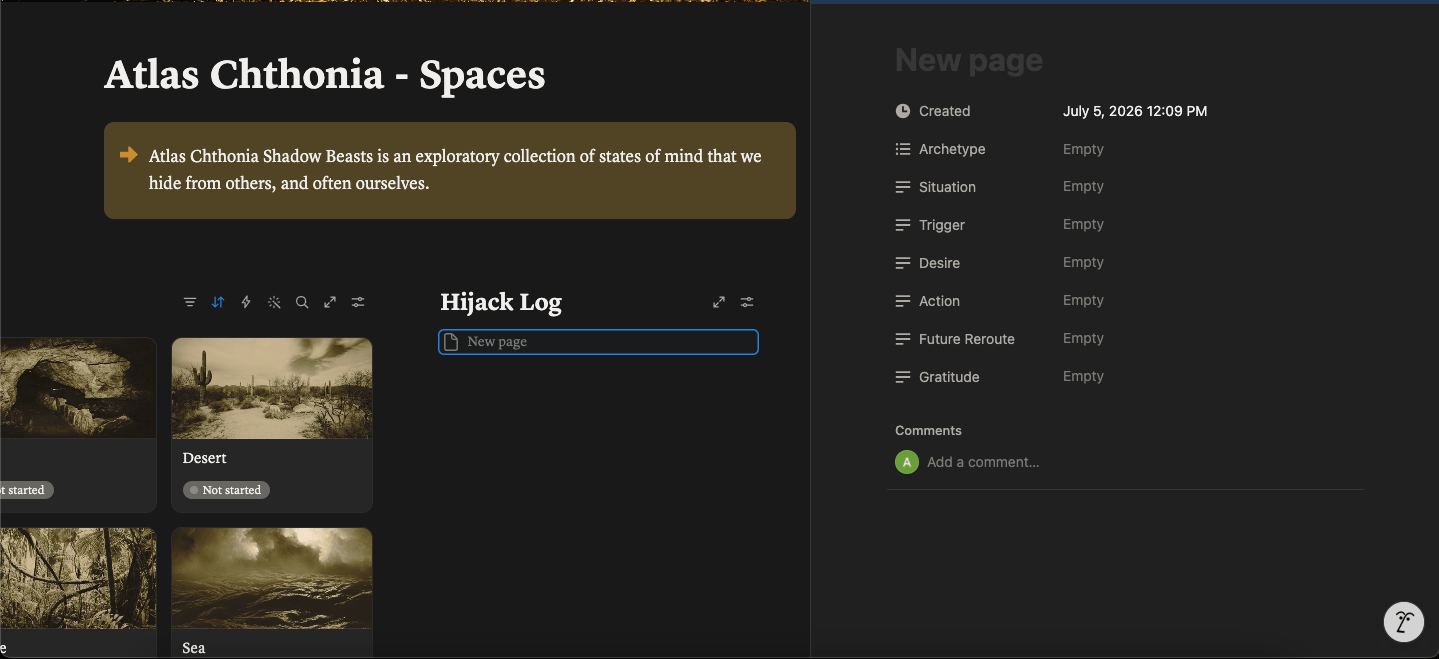This screenshot has height=659, width=1439.
Task: Click the Empty value for Situation
Action: click(1083, 187)
